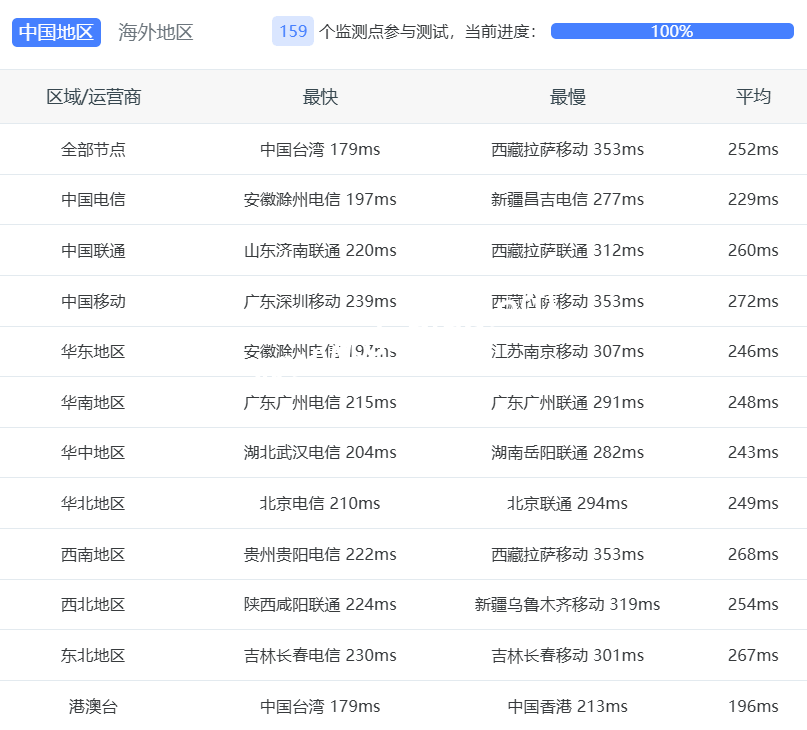Click the 最快 column header
The height and width of the screenshot is (730, 807).
(320, 97)
